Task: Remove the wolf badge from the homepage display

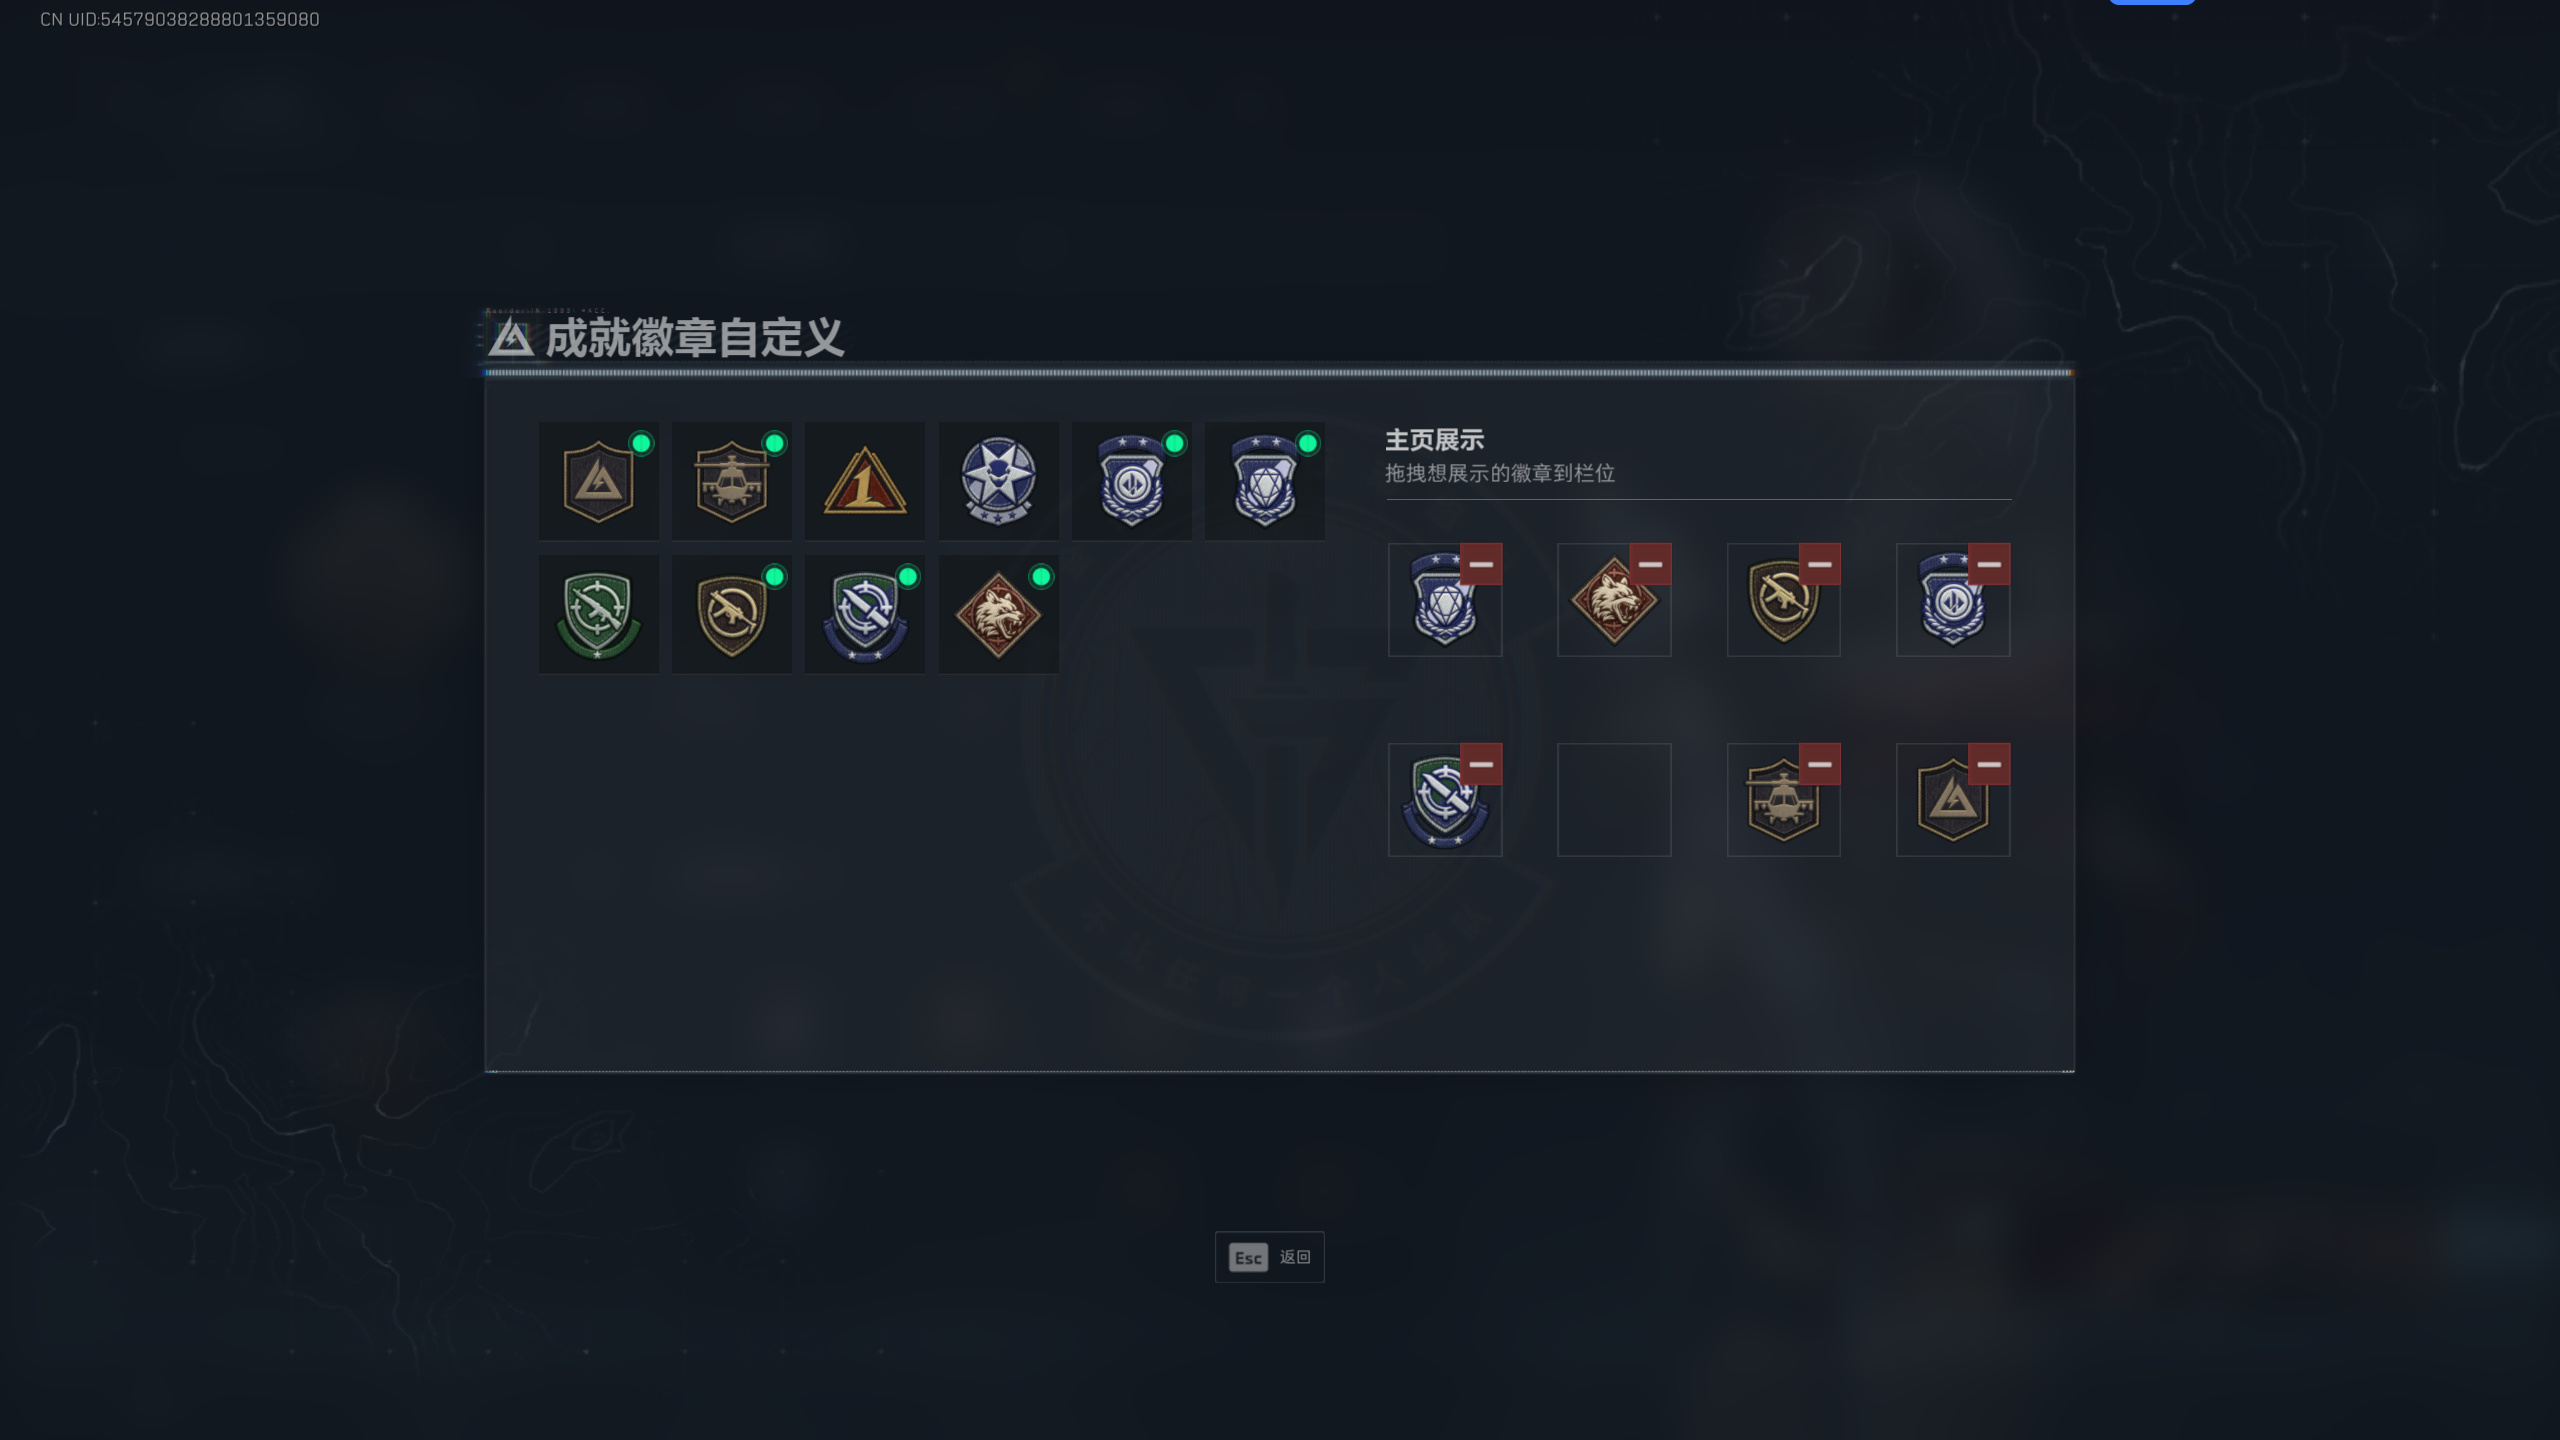Action: tap(1650, 564)
